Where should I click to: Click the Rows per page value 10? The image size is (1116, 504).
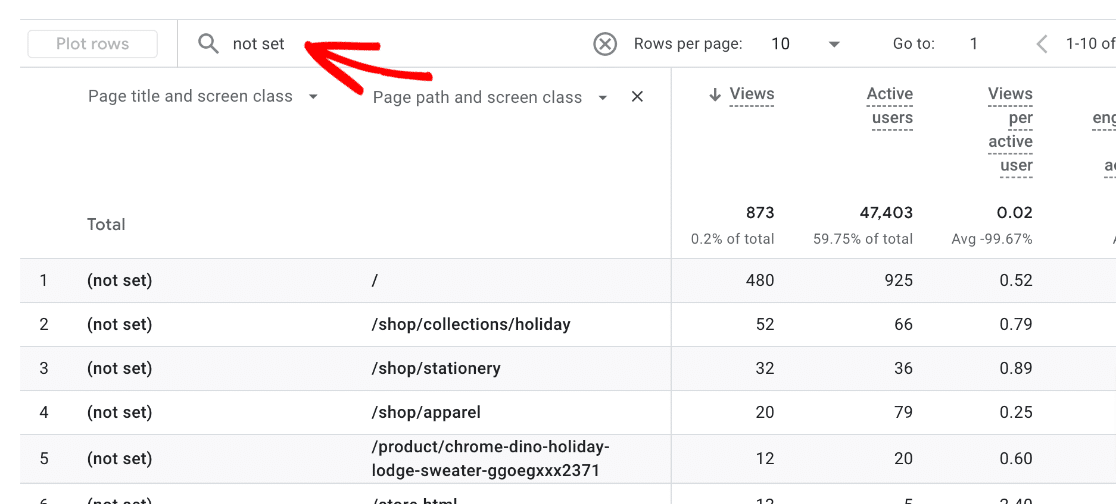(780, 44)
